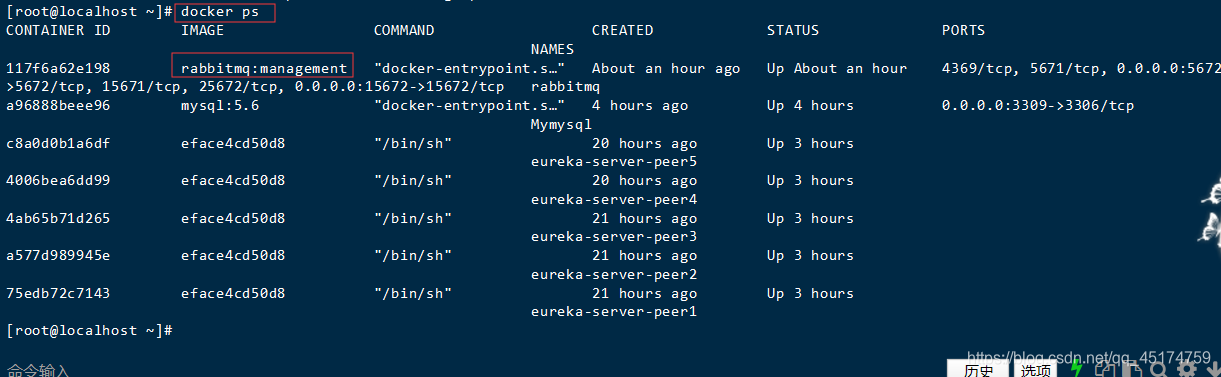Click the container name eureka-server-peer3
The image size is (1221, 377).
tap(614, 236)
